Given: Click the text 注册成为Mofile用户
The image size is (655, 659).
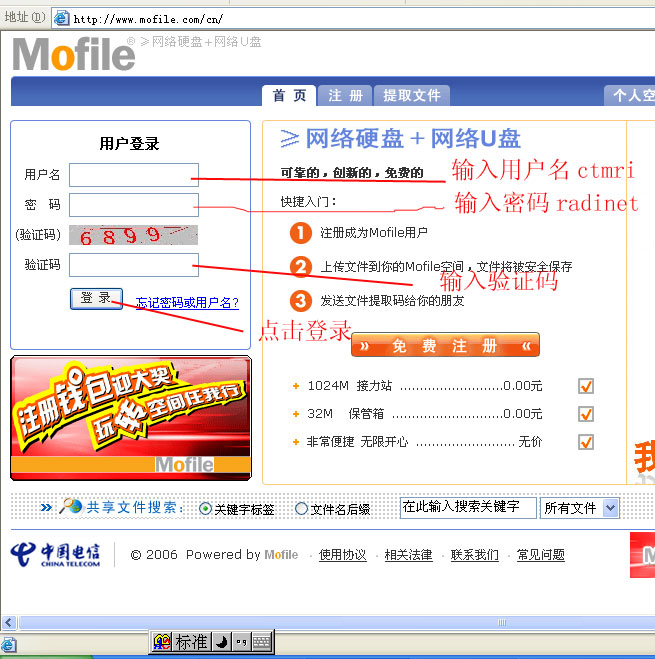Looking at the screenshot, I should coord(374,232).
